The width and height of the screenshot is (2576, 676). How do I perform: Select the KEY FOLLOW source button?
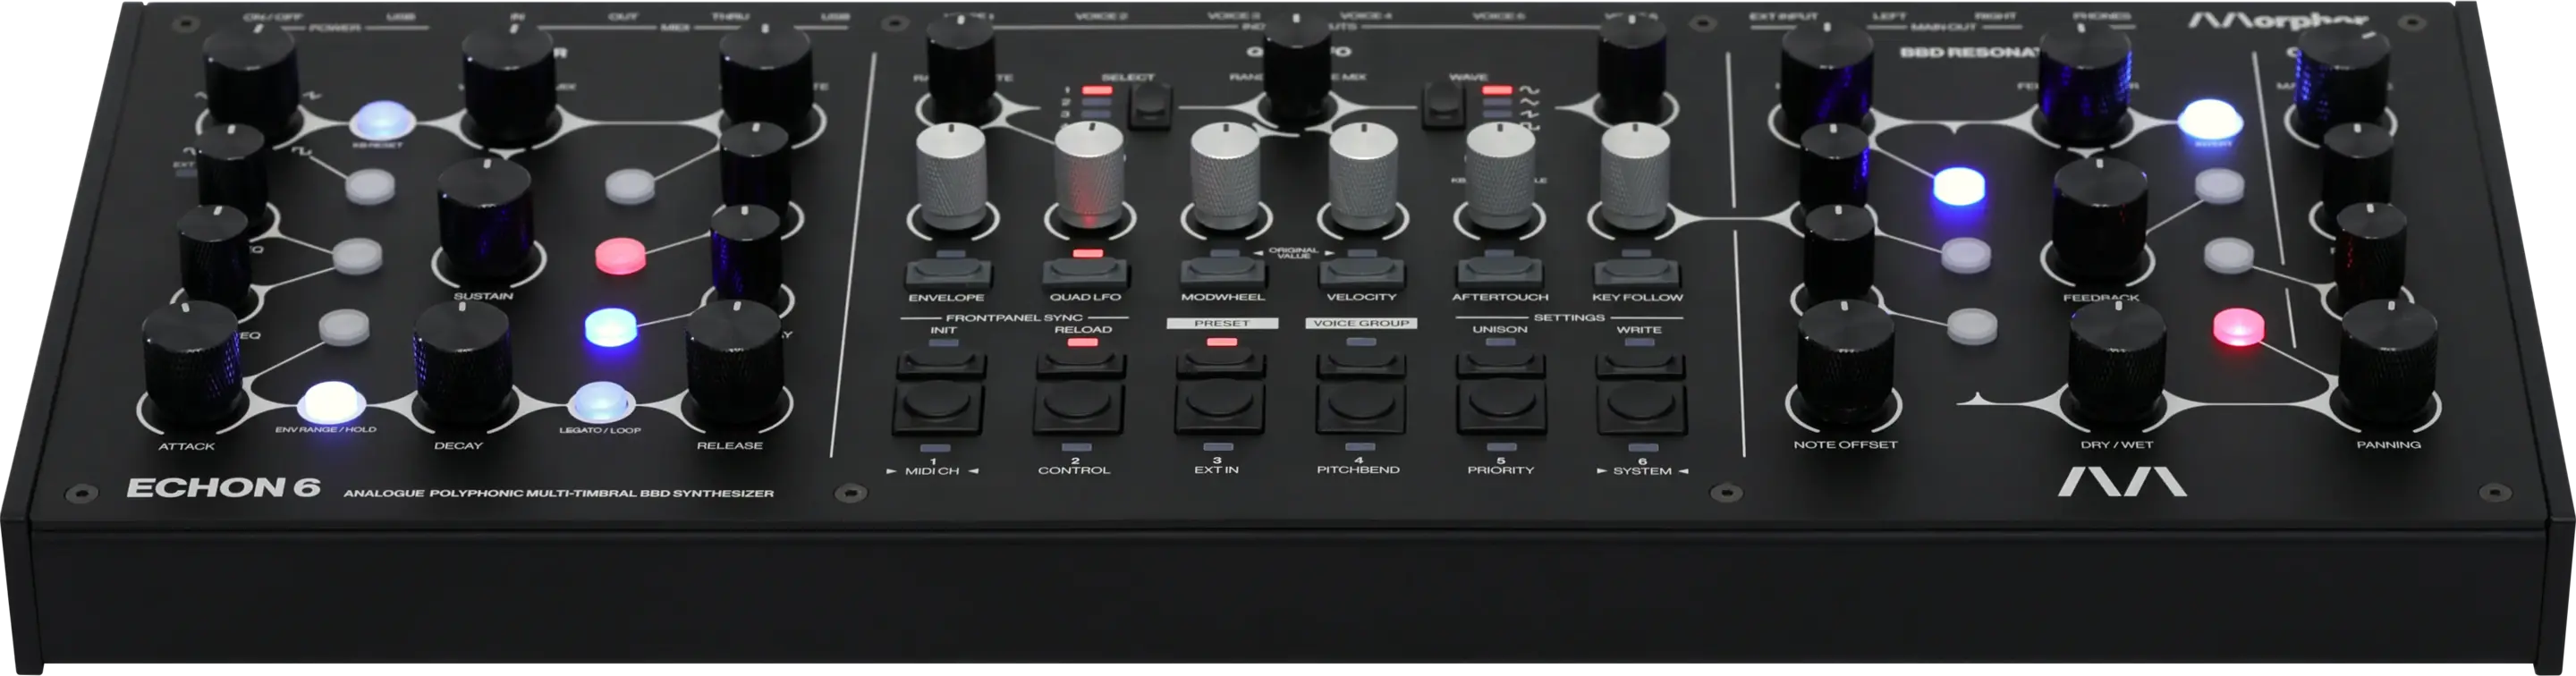tap(1637, 273)
